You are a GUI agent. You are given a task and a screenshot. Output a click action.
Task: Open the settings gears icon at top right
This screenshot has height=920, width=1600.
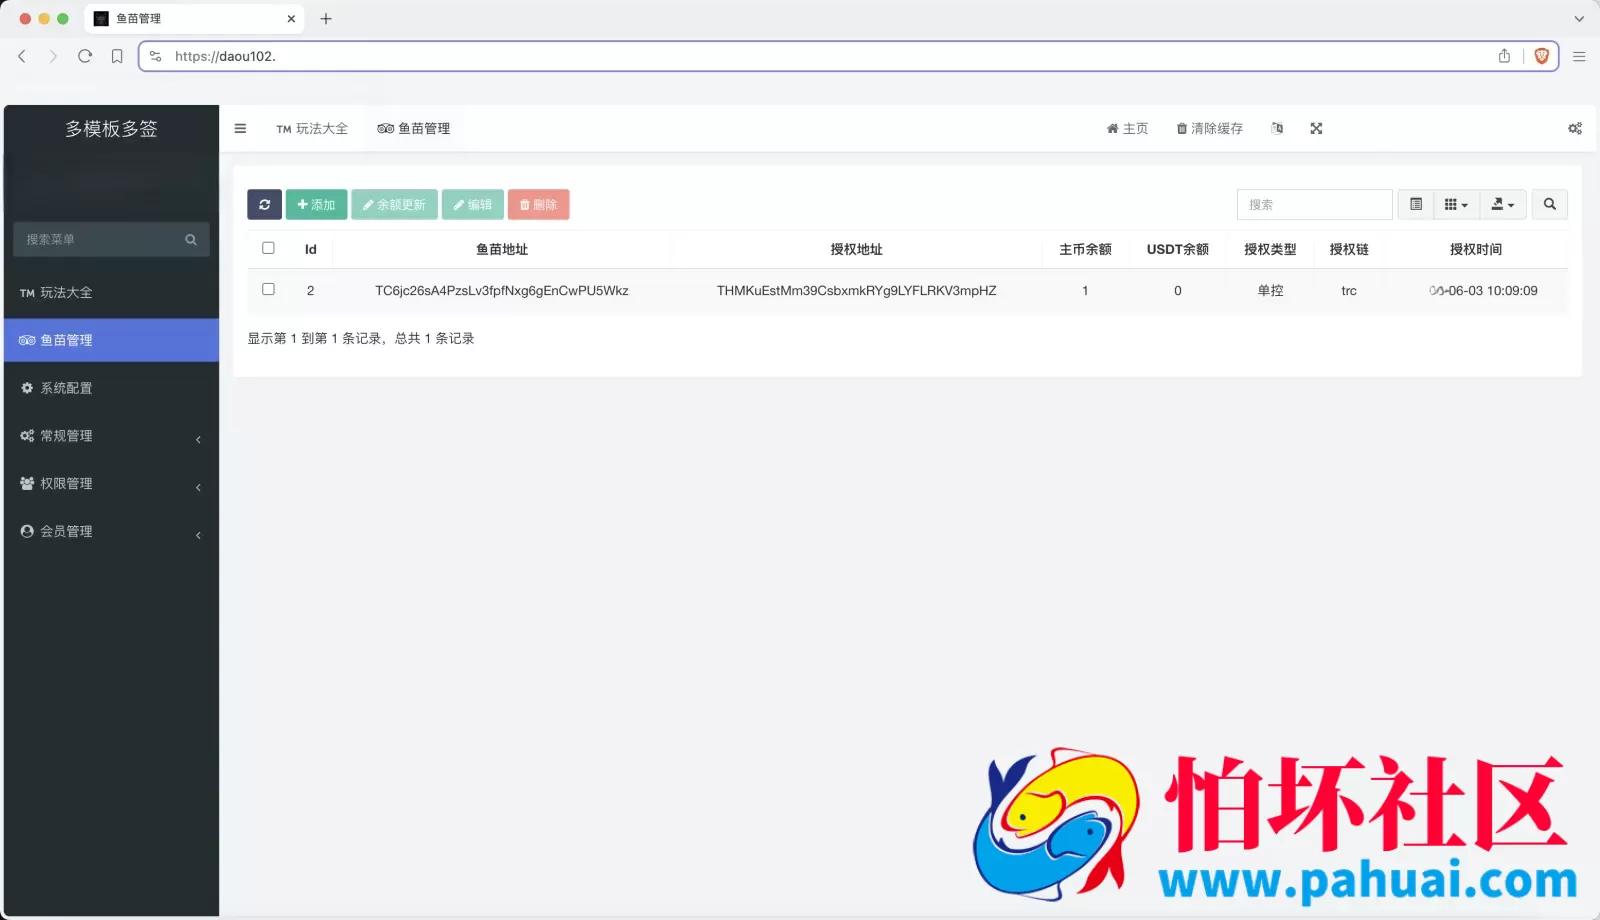click(1575, 128)
